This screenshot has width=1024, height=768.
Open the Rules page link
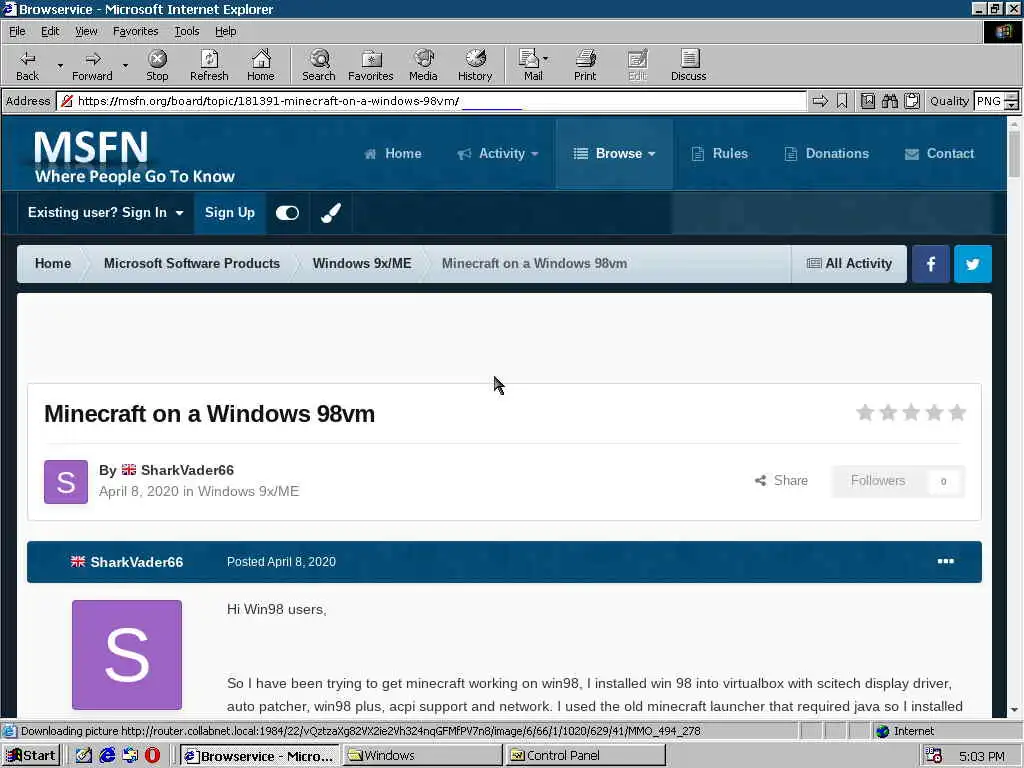click(720, 153)
